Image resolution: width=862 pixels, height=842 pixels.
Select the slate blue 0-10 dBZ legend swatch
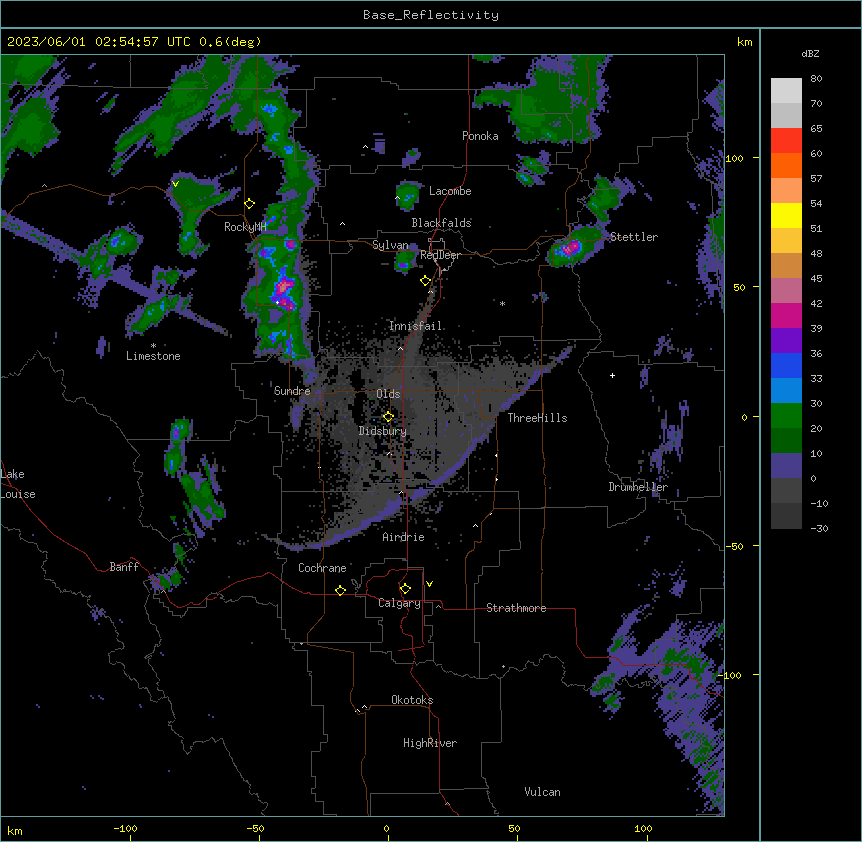coord(786,466)
